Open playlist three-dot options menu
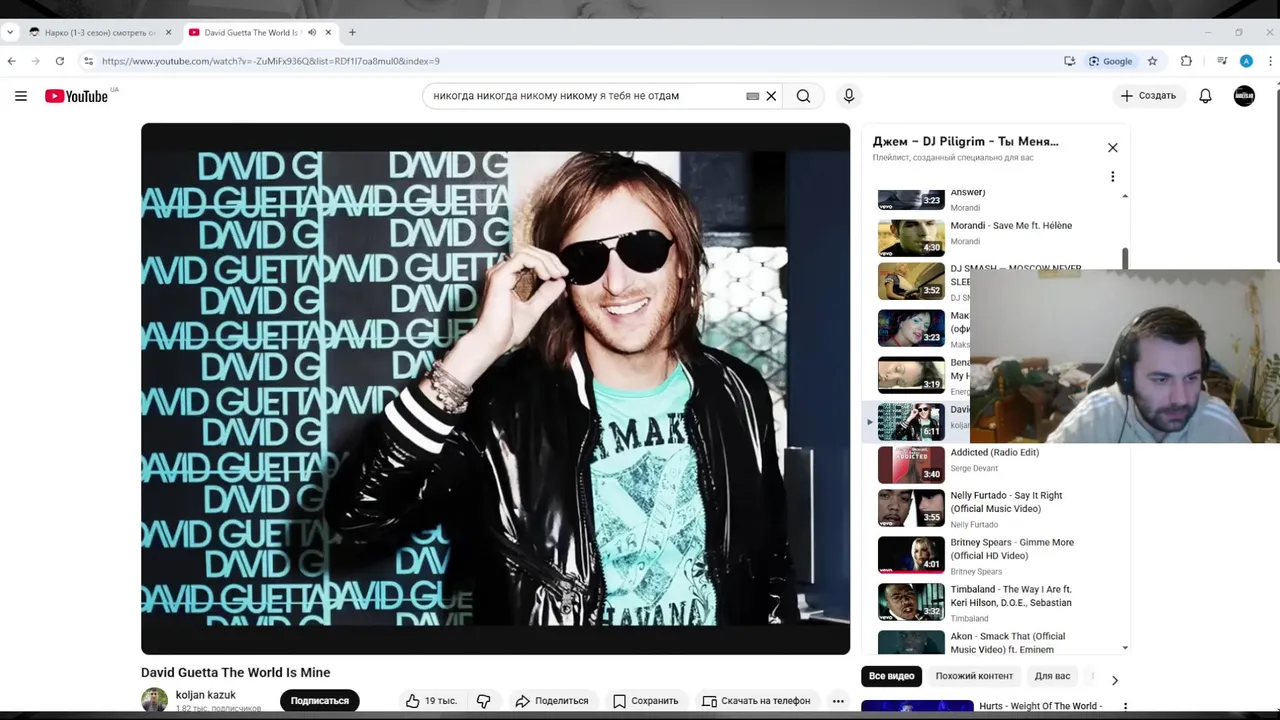The width and height of the screenshot is (1280, 720). (1112, 177)
